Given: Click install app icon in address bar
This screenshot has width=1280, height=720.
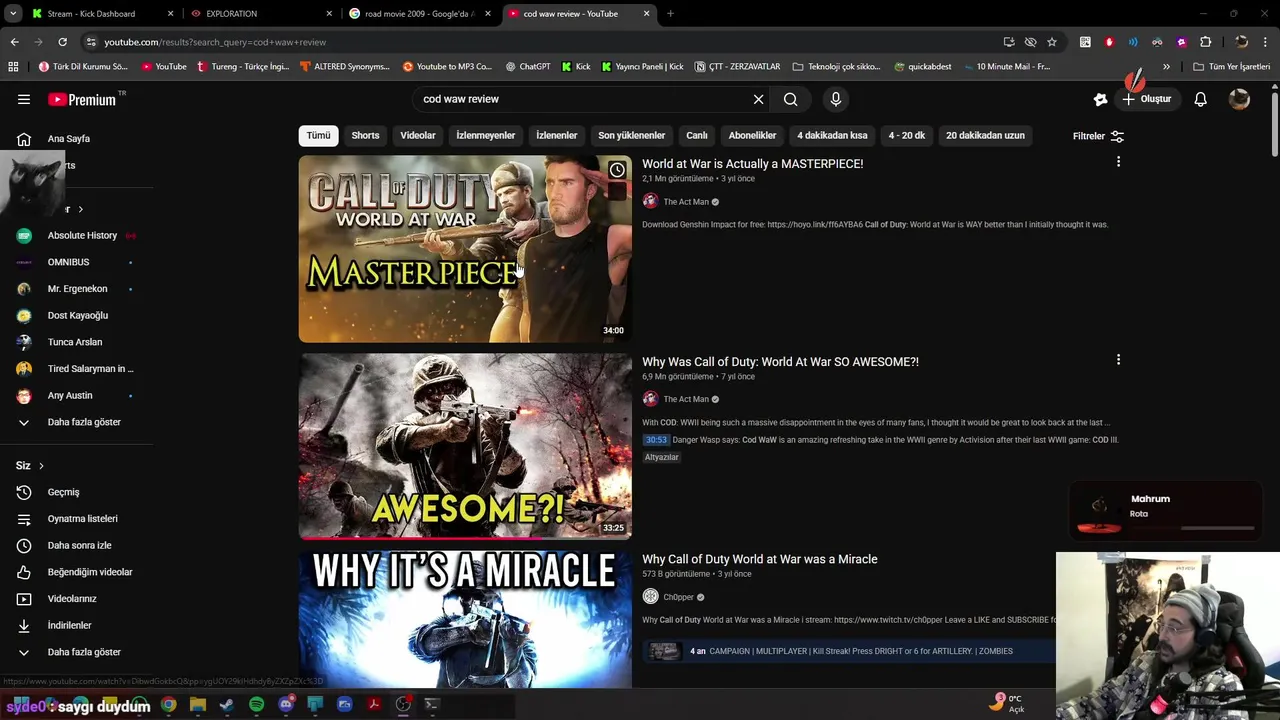Looking at the screenshot, I should (1008, 42).
